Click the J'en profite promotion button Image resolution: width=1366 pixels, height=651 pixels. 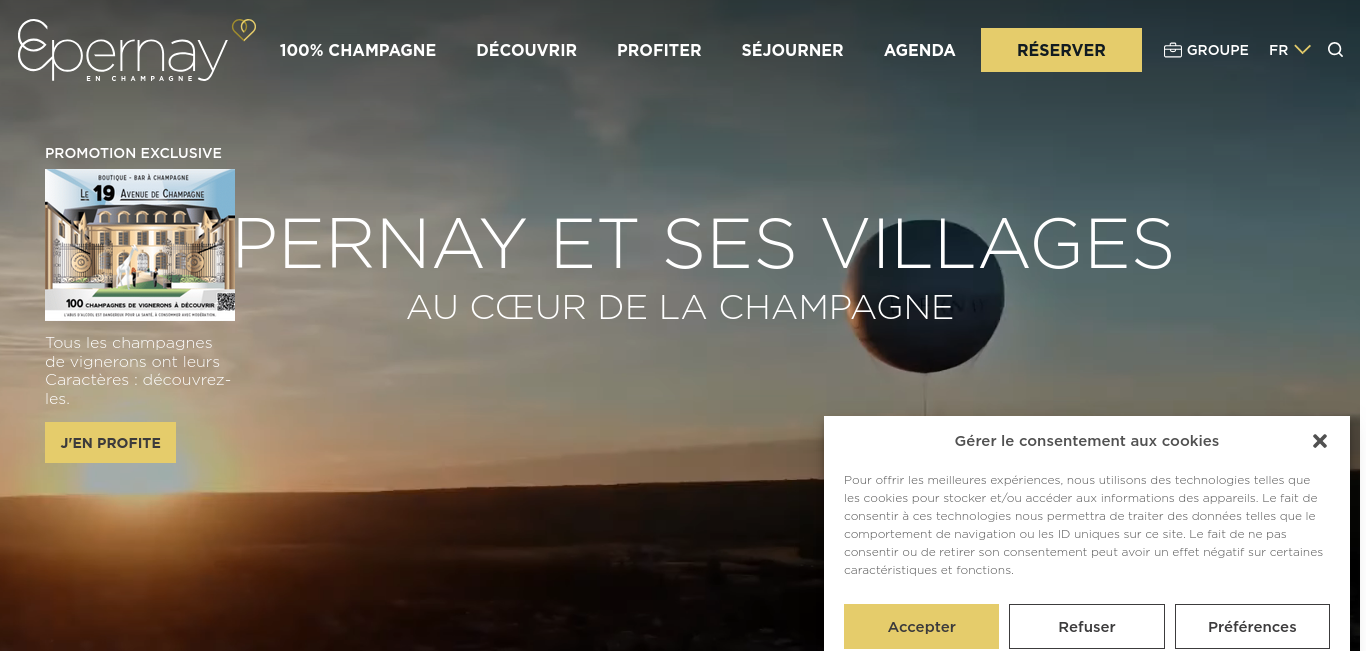pos(110,442)
